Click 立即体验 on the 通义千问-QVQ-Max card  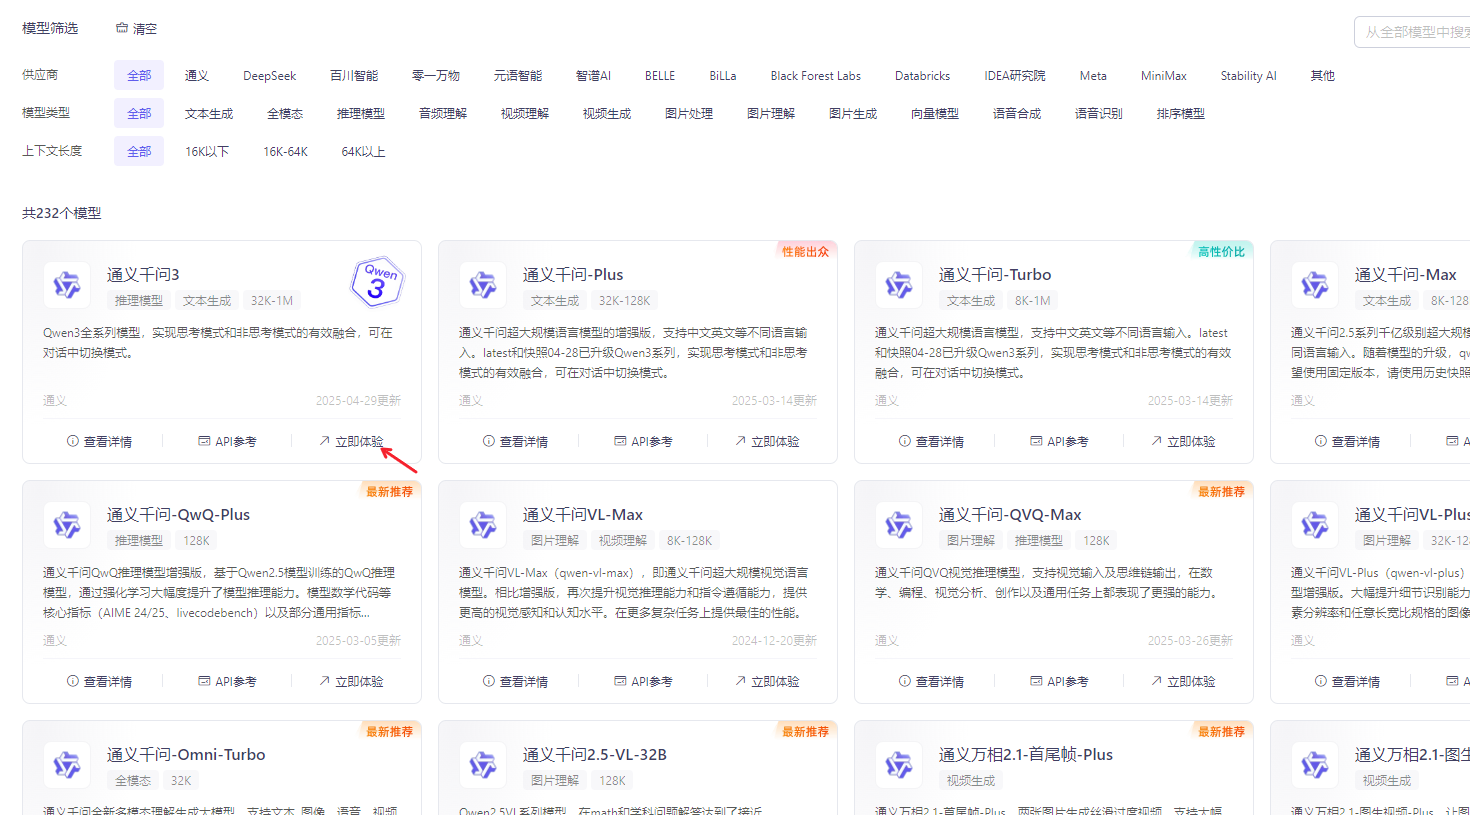tap(1183, 681)
